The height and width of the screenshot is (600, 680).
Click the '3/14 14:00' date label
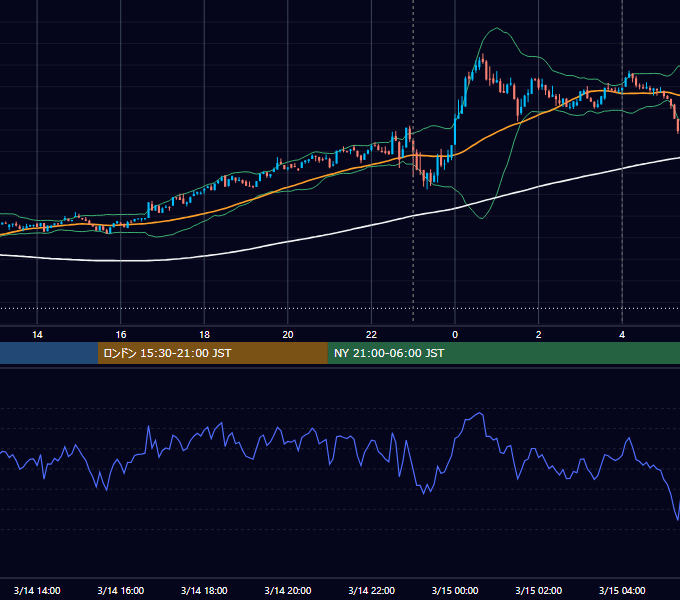pyautogui.click(x=37, y=590)
